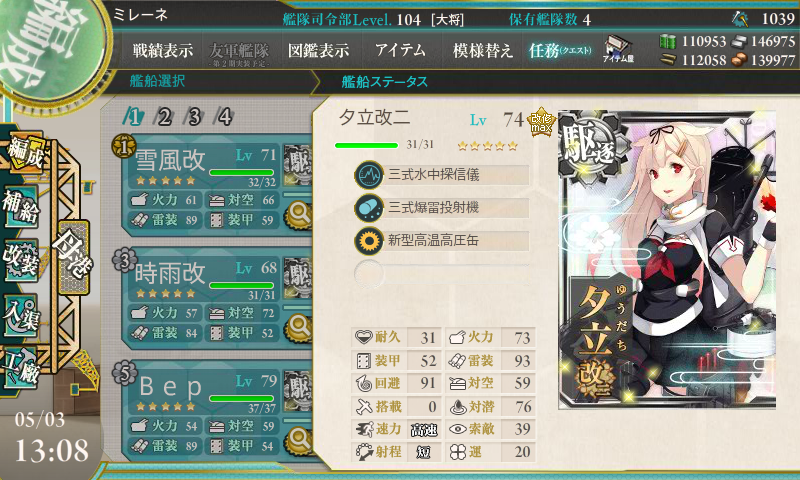Click the empty fourth equipment slot
The width and height of the screenshot is (800, 480).
[442, 273]
